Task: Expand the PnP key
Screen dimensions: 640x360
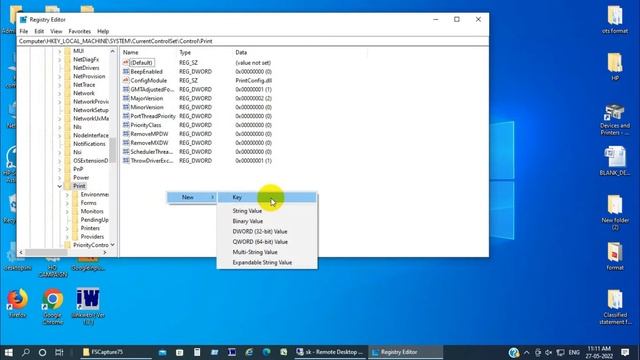Action: [60, 169]
